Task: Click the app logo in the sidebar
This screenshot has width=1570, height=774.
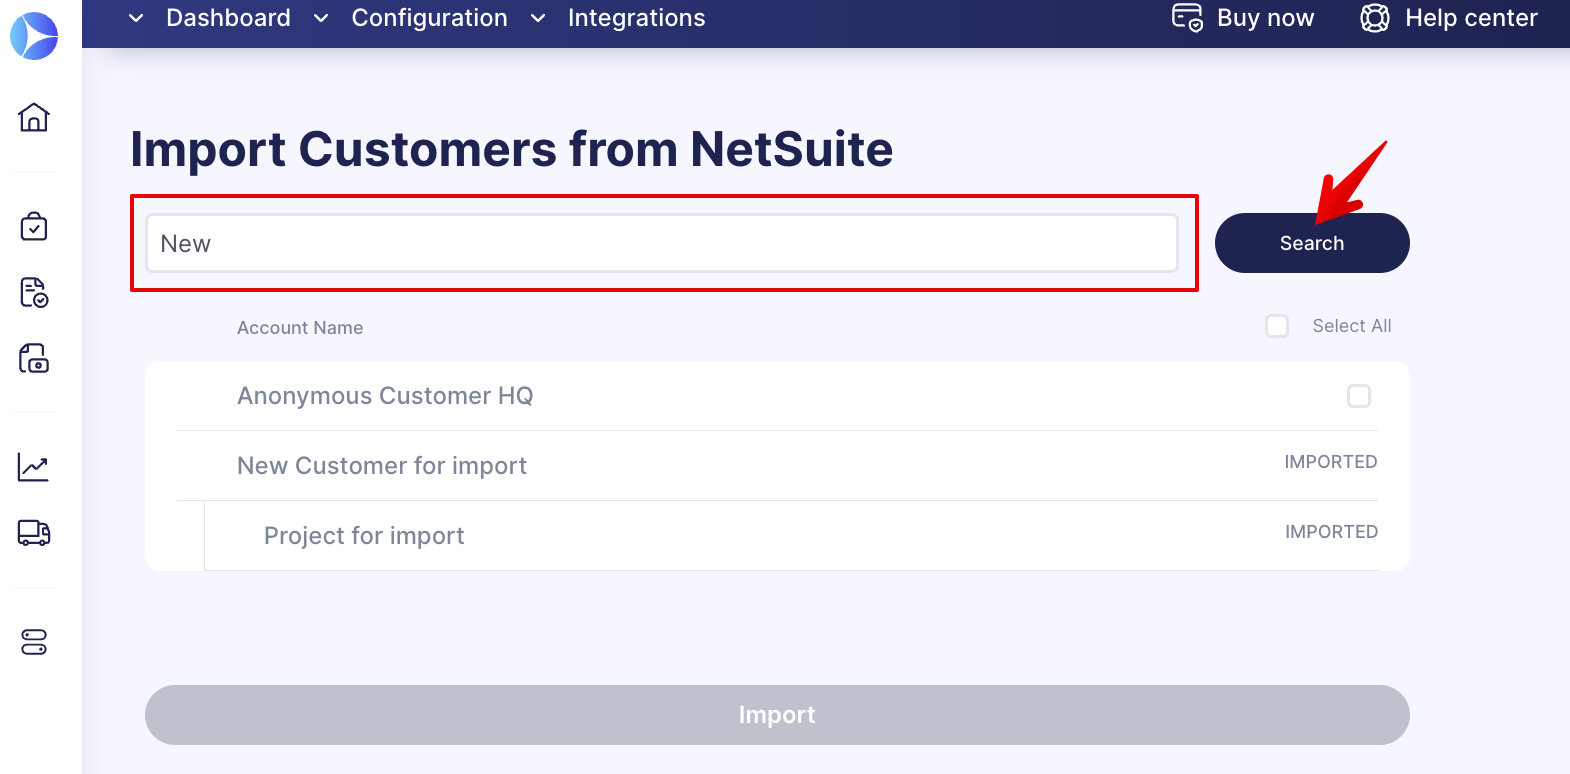Action: click(x=34, y=36)
